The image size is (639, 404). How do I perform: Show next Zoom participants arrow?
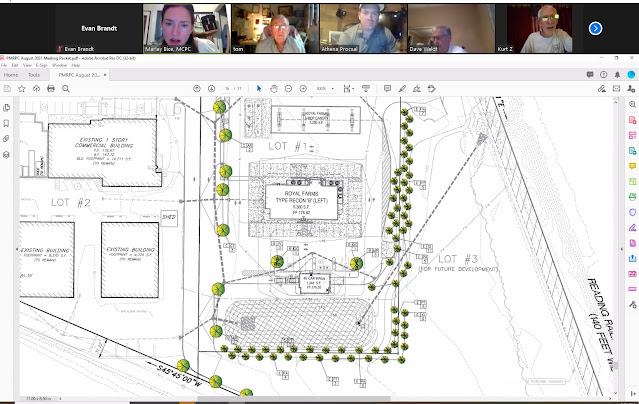tap(595, 28)
